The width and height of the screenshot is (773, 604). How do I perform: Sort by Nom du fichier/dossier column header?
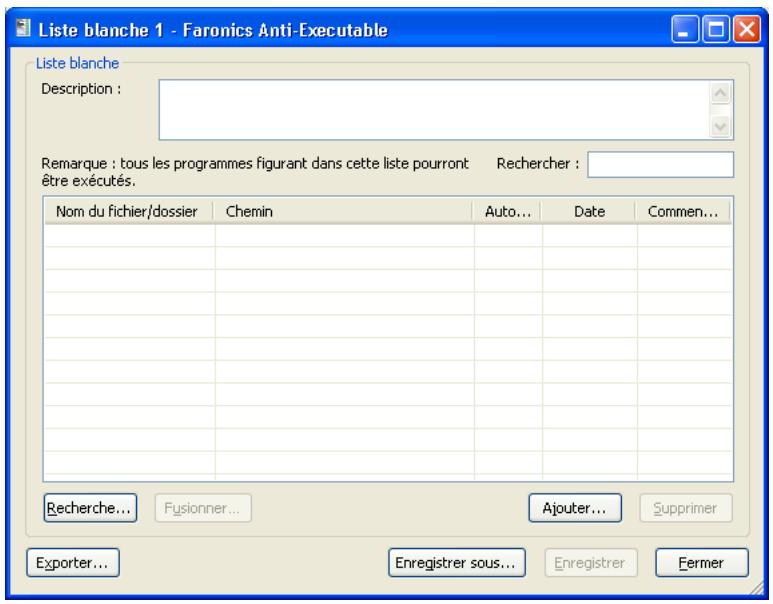(129, 212)
